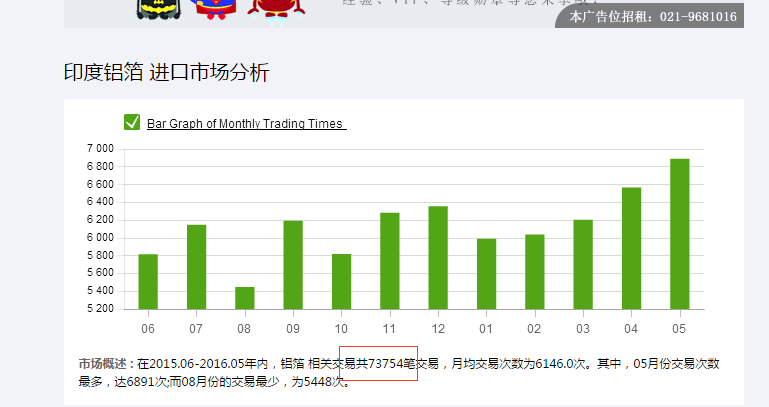Click the 市场概述 summary label
769x407 pixels.
tap(105, 364)
